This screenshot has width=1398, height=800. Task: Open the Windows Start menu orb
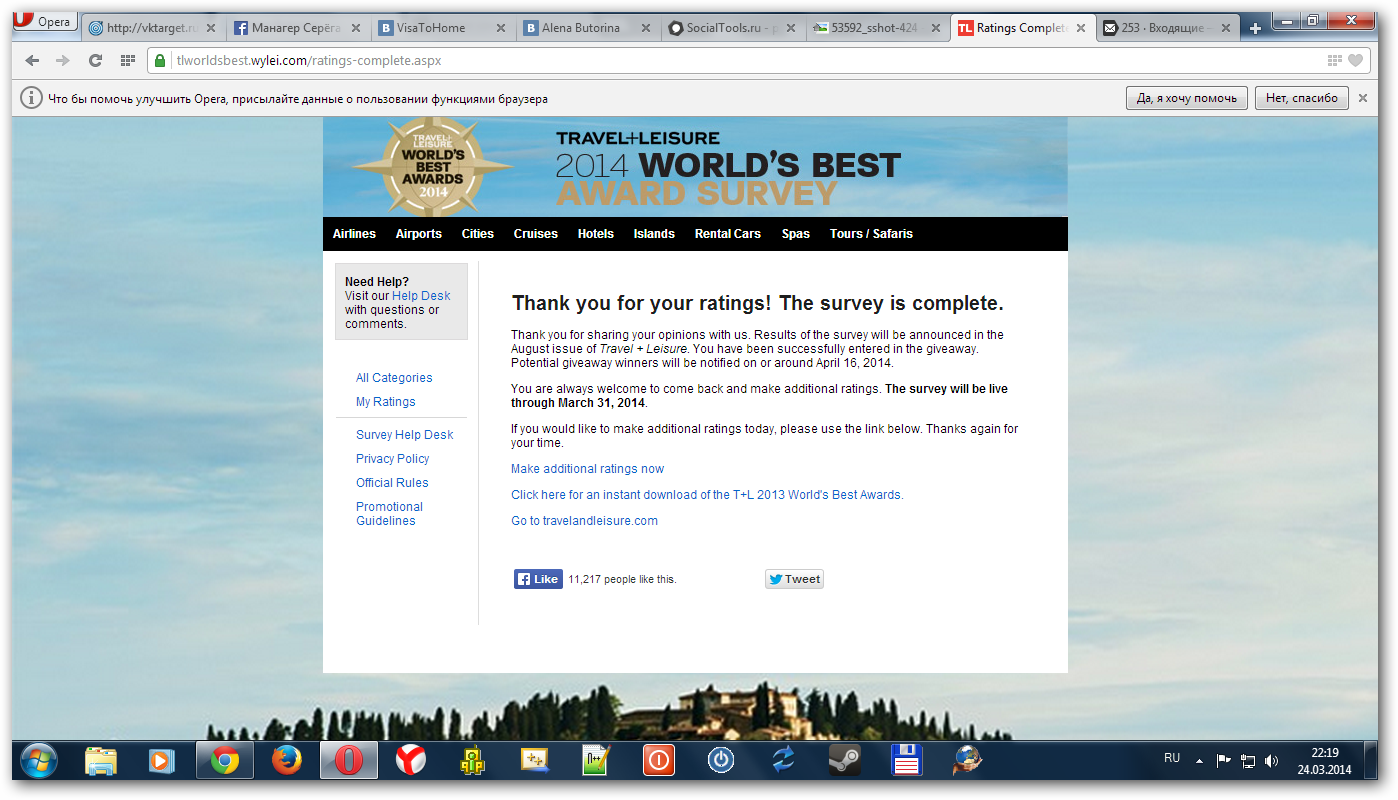click(39, 761)
